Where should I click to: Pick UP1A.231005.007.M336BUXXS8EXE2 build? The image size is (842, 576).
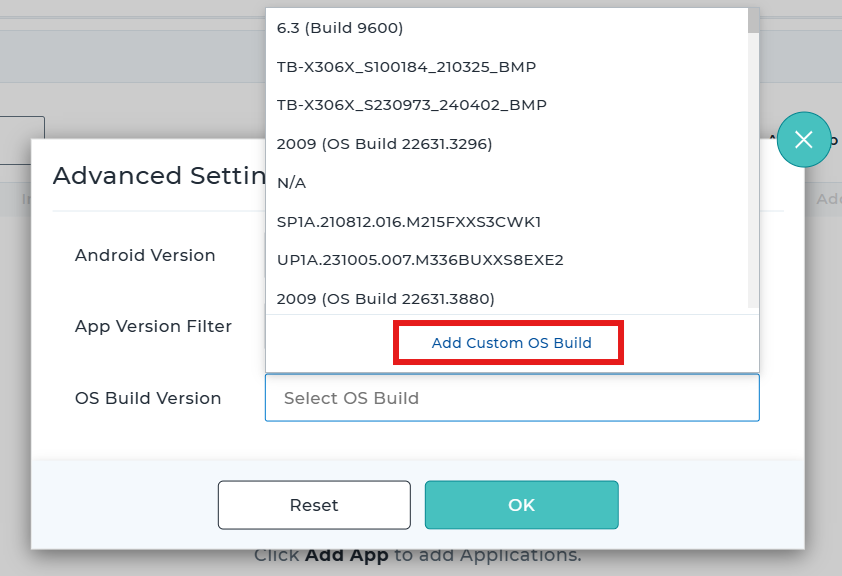pyautogui.click(x=420, y=260)
